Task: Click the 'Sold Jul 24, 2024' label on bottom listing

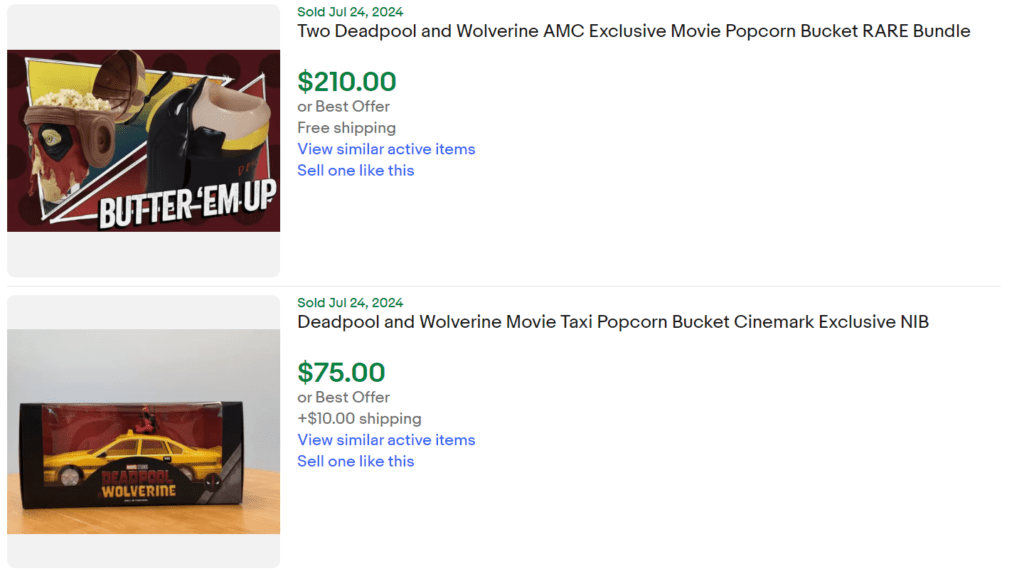Action: point(348,302)
